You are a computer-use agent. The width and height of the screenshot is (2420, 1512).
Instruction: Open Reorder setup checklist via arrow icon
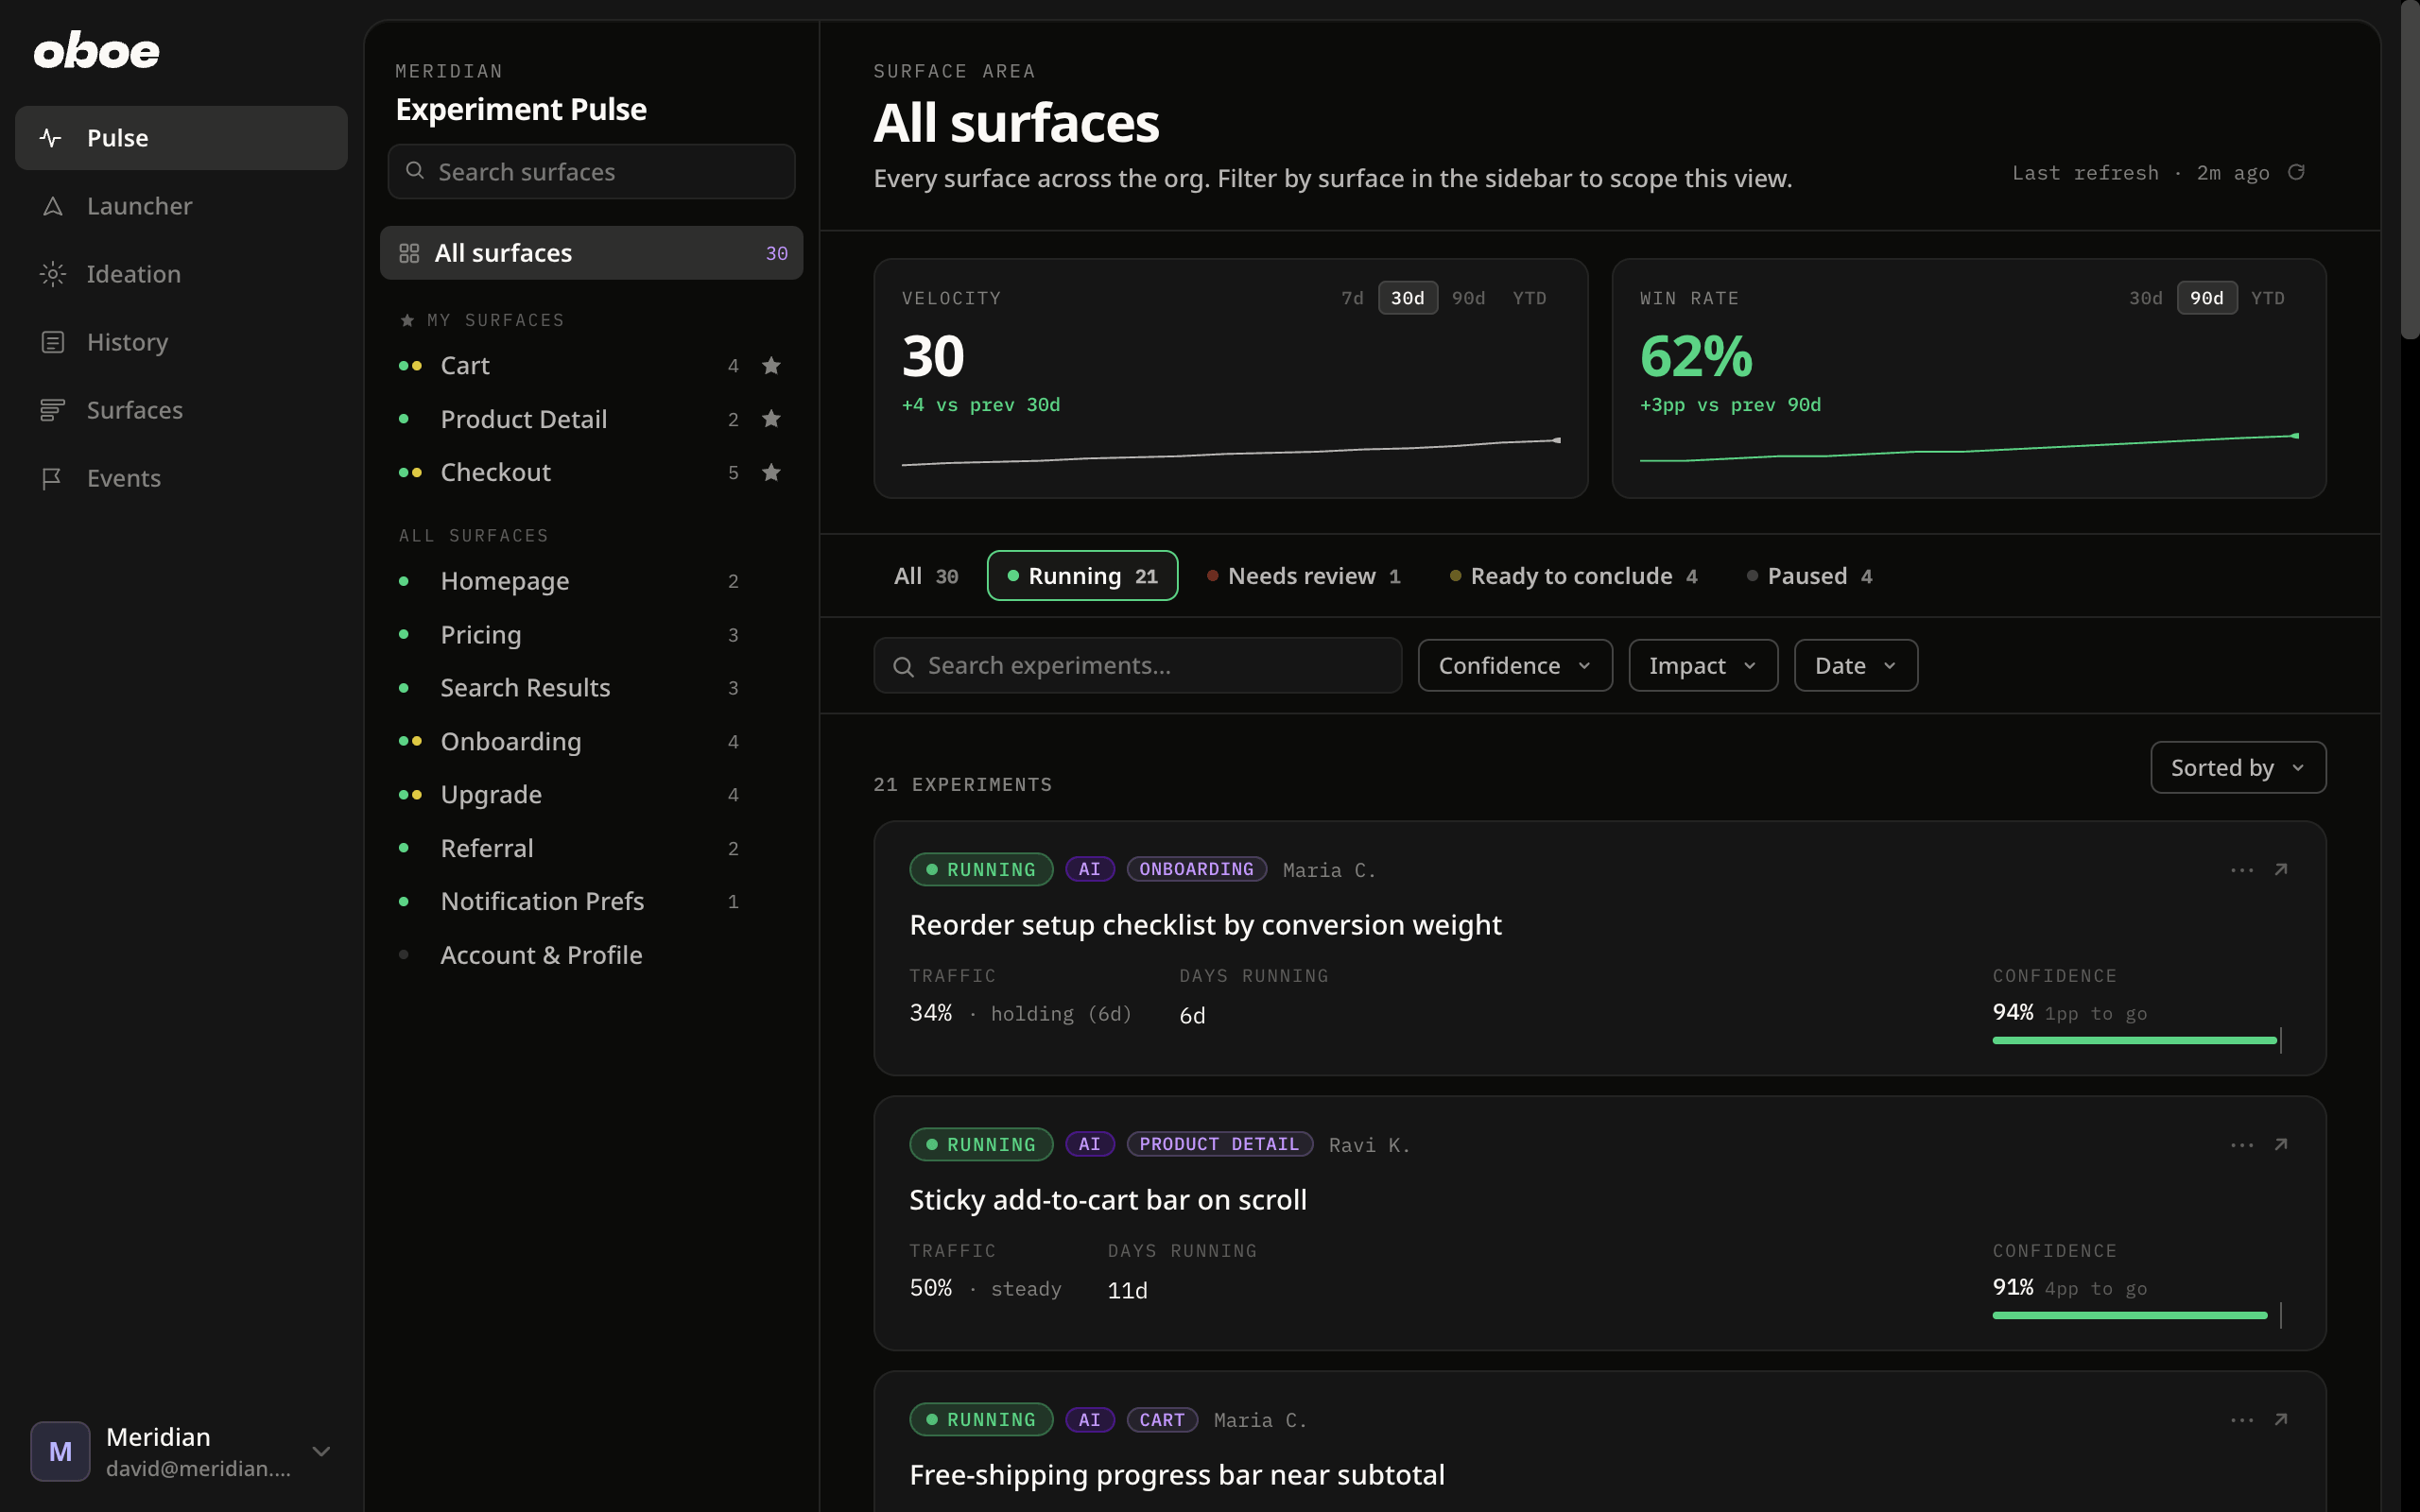pos(2281,870)
